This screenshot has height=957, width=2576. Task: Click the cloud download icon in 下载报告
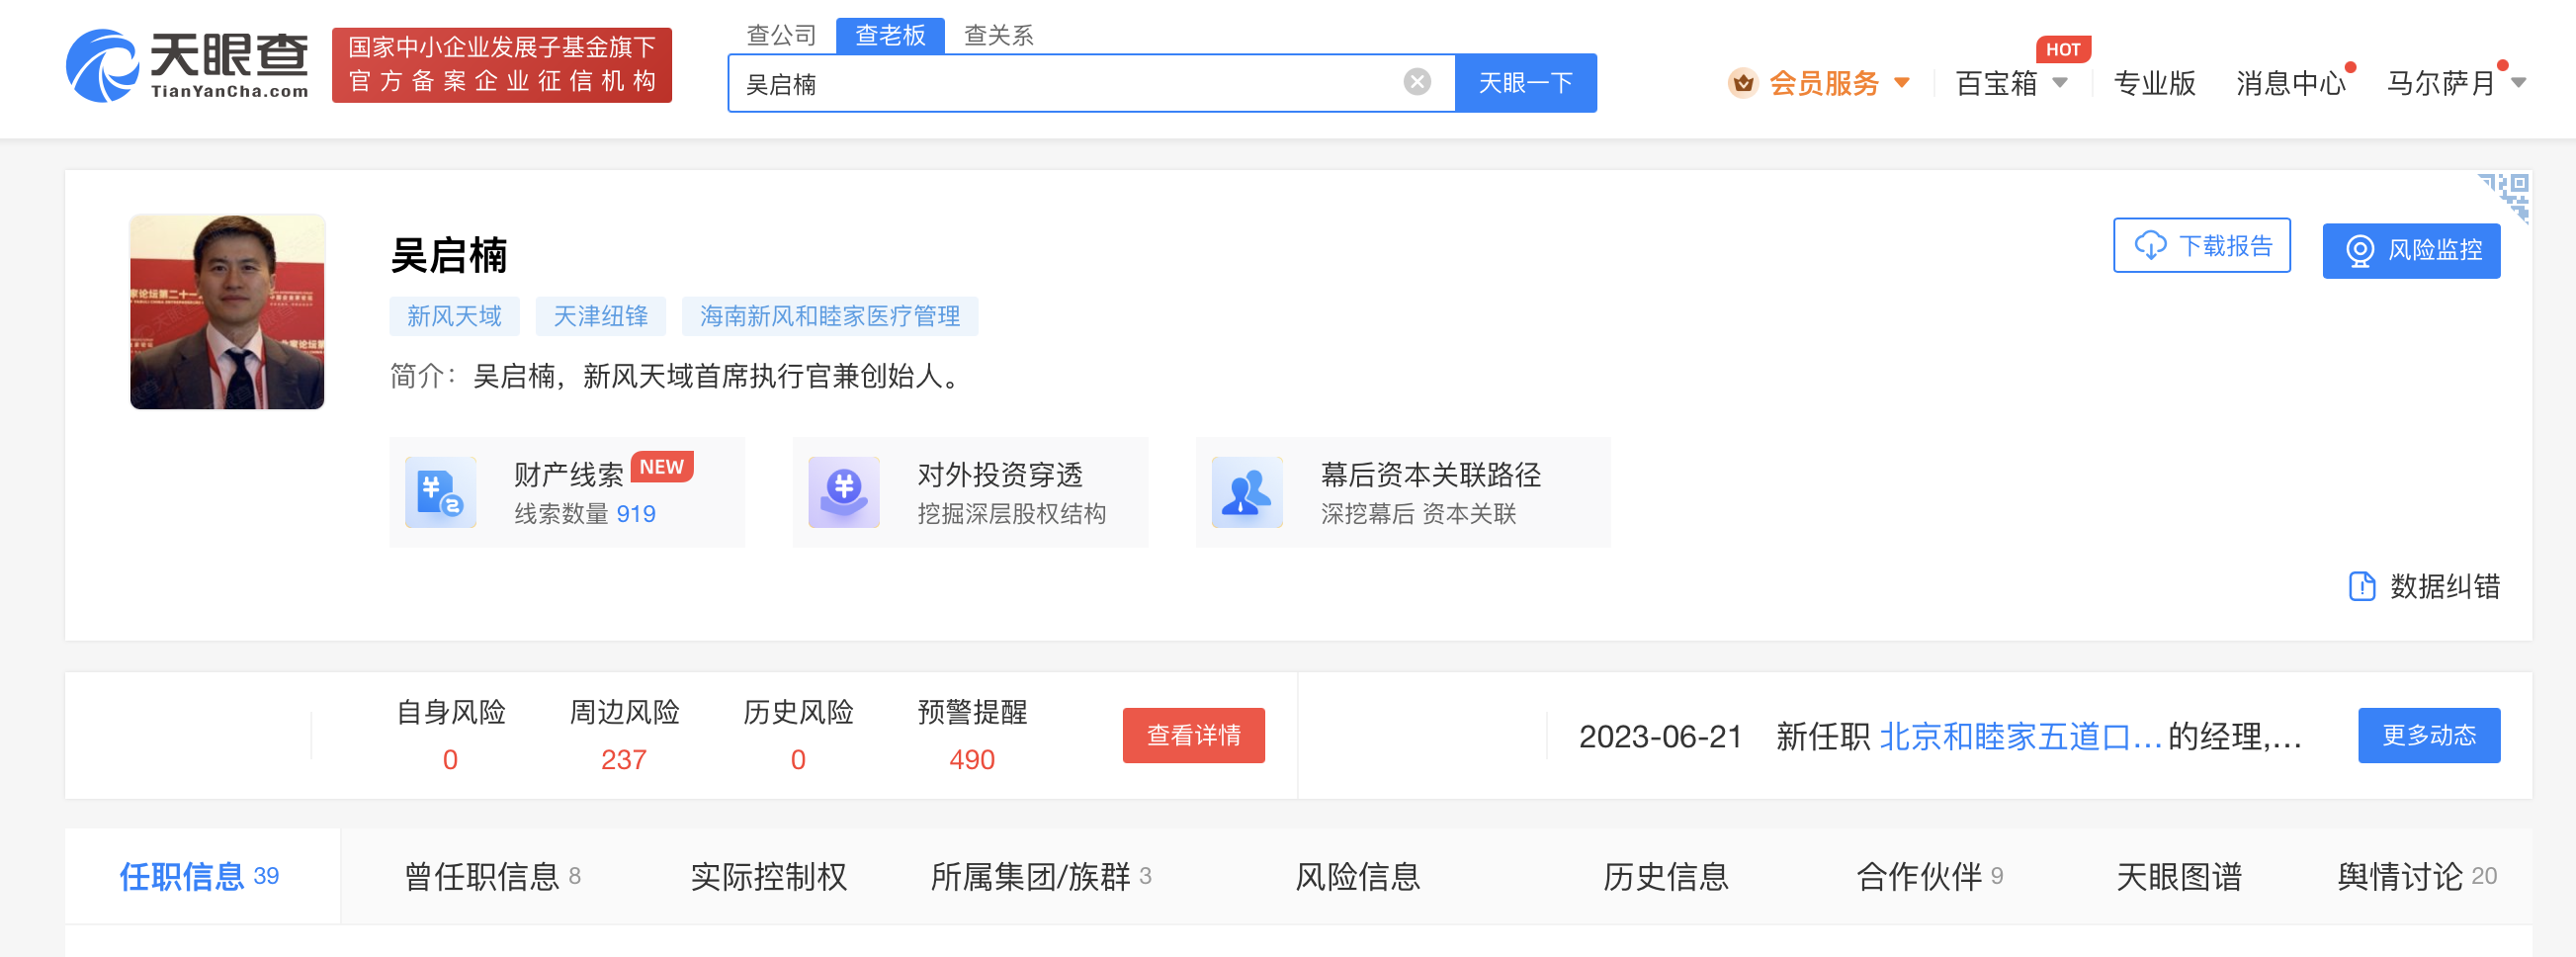2150,246
